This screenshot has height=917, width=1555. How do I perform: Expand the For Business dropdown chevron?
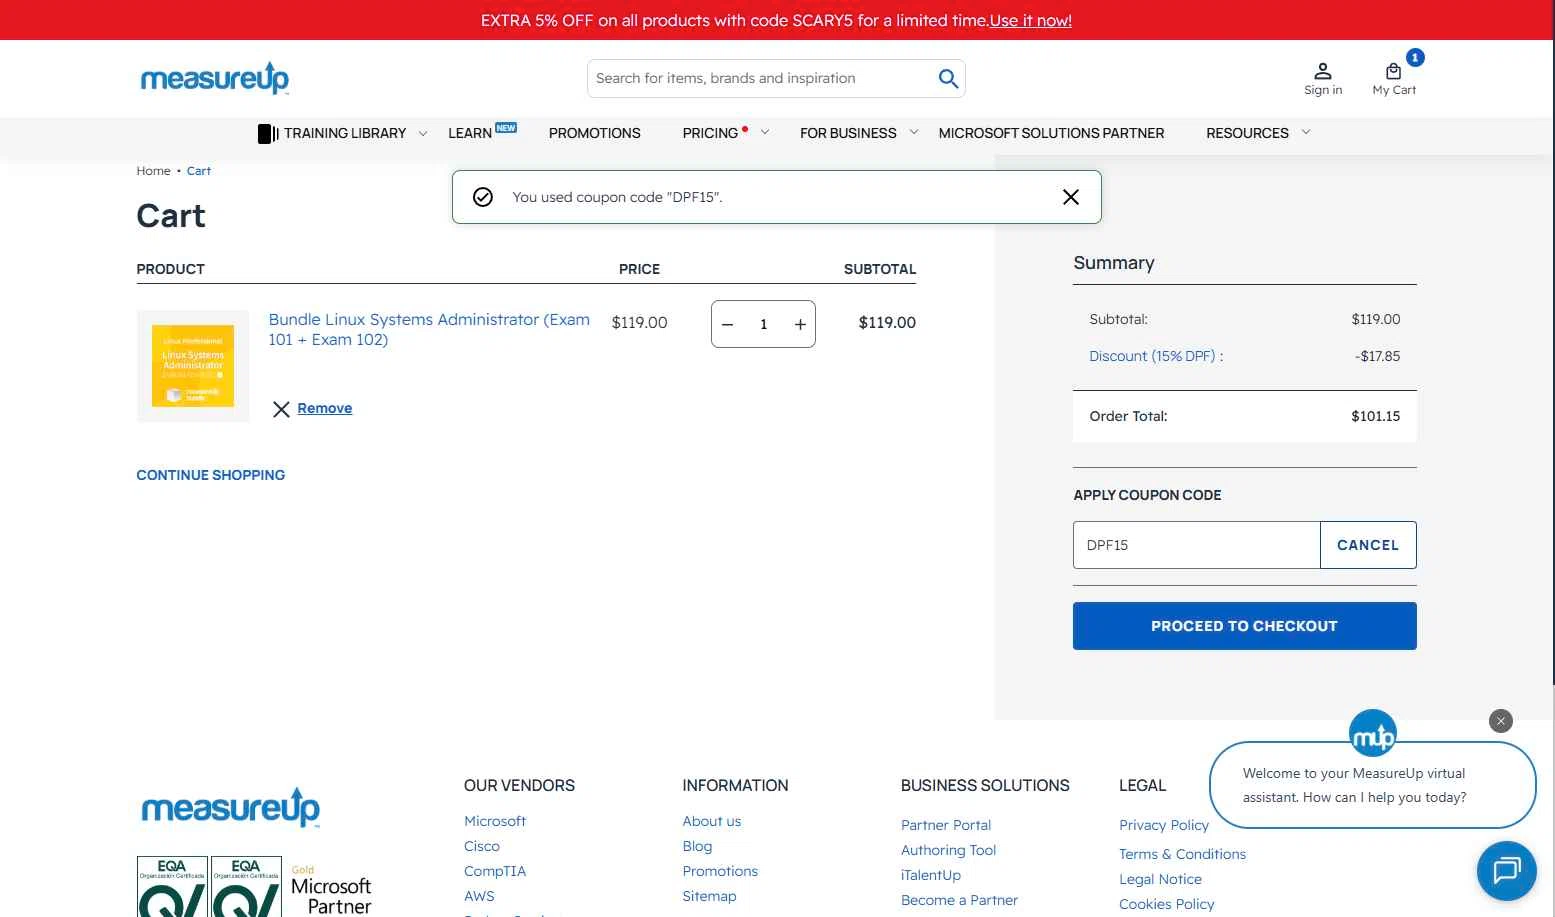(x=914, y=132)
